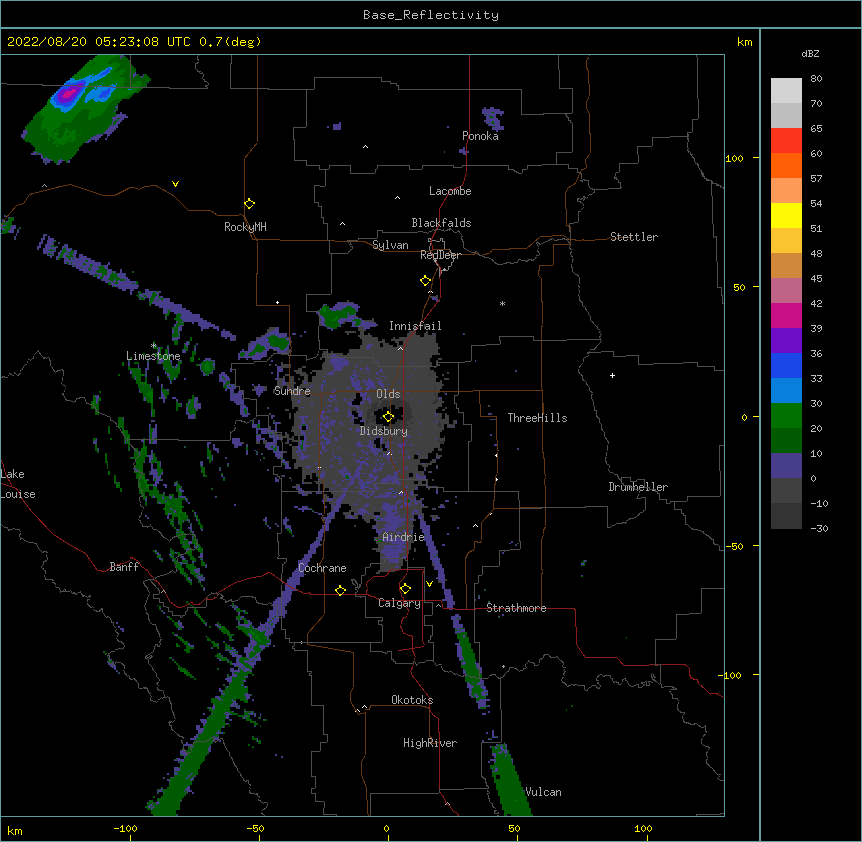Image resolution: width=862 pixels, height=842 pixels.
Task: Click the yellow diamond marker above Calgary label
Action: [x=405, y=589]
